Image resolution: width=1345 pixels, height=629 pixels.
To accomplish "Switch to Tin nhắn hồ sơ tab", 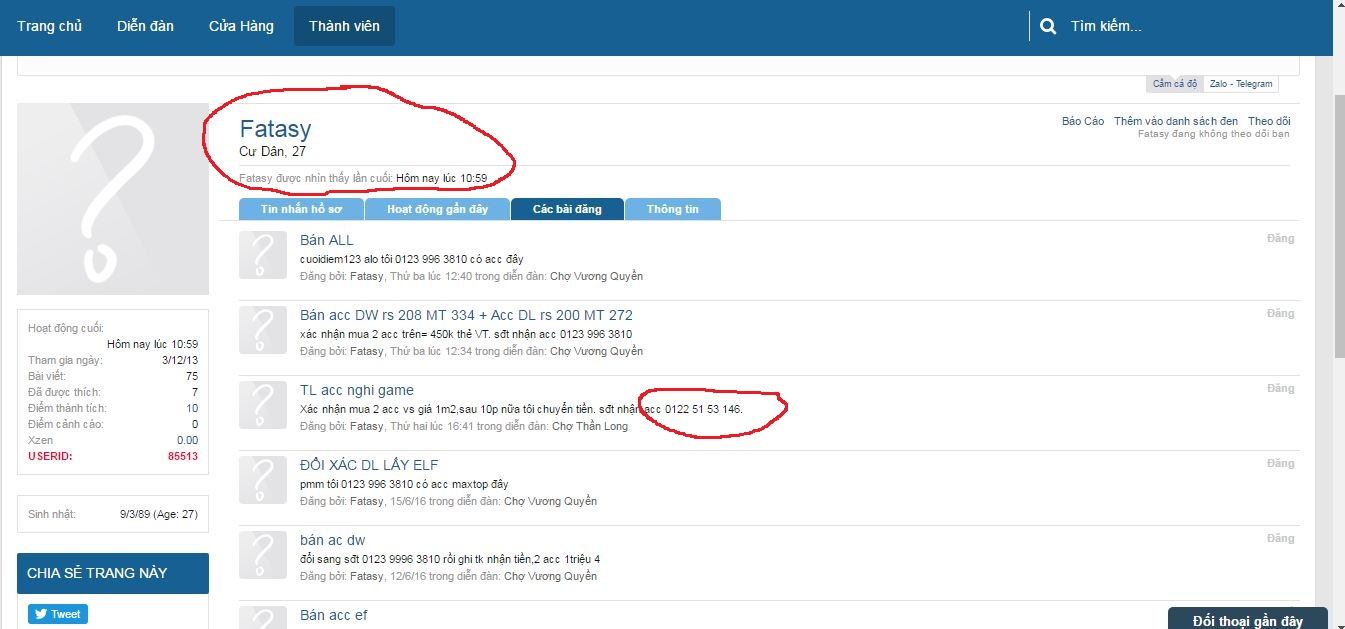I will point(301,209).
